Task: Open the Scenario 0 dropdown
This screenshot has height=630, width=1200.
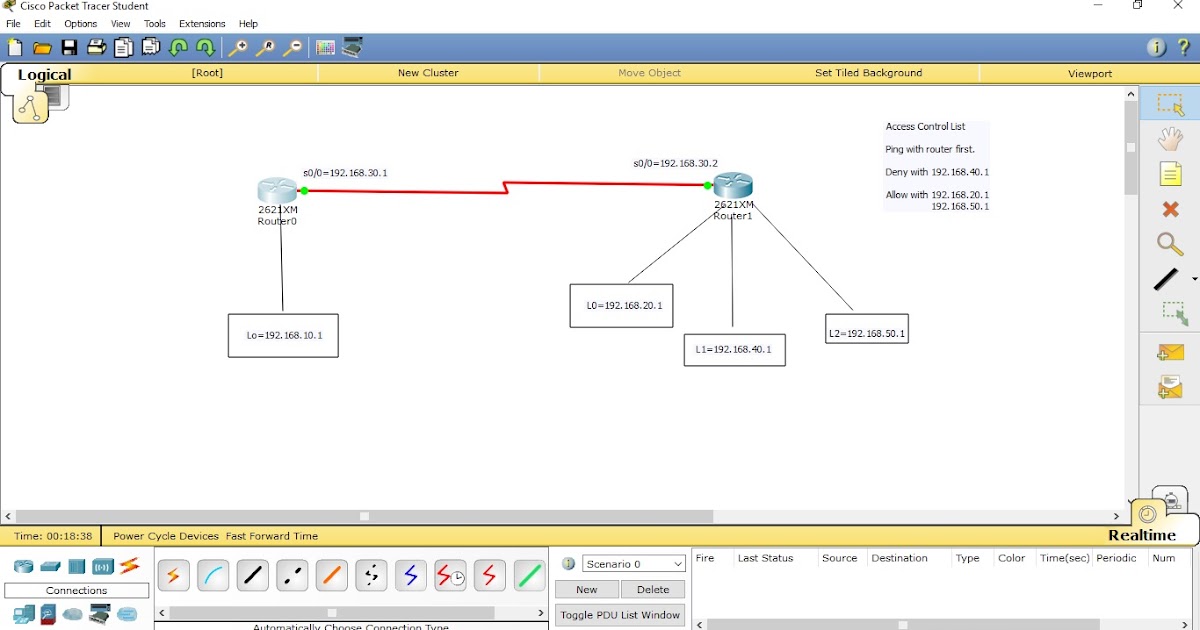Action: (x=633, y=563)
